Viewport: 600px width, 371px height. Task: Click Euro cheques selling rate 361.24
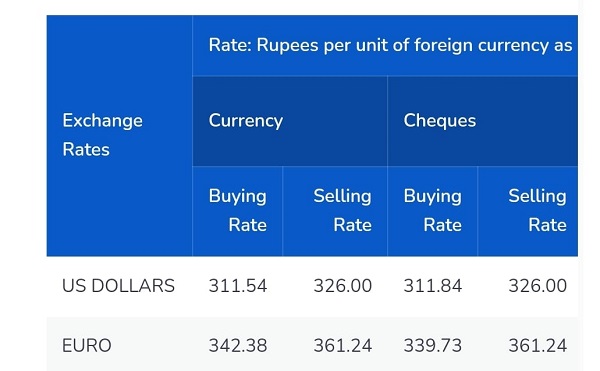coord(538,346)
